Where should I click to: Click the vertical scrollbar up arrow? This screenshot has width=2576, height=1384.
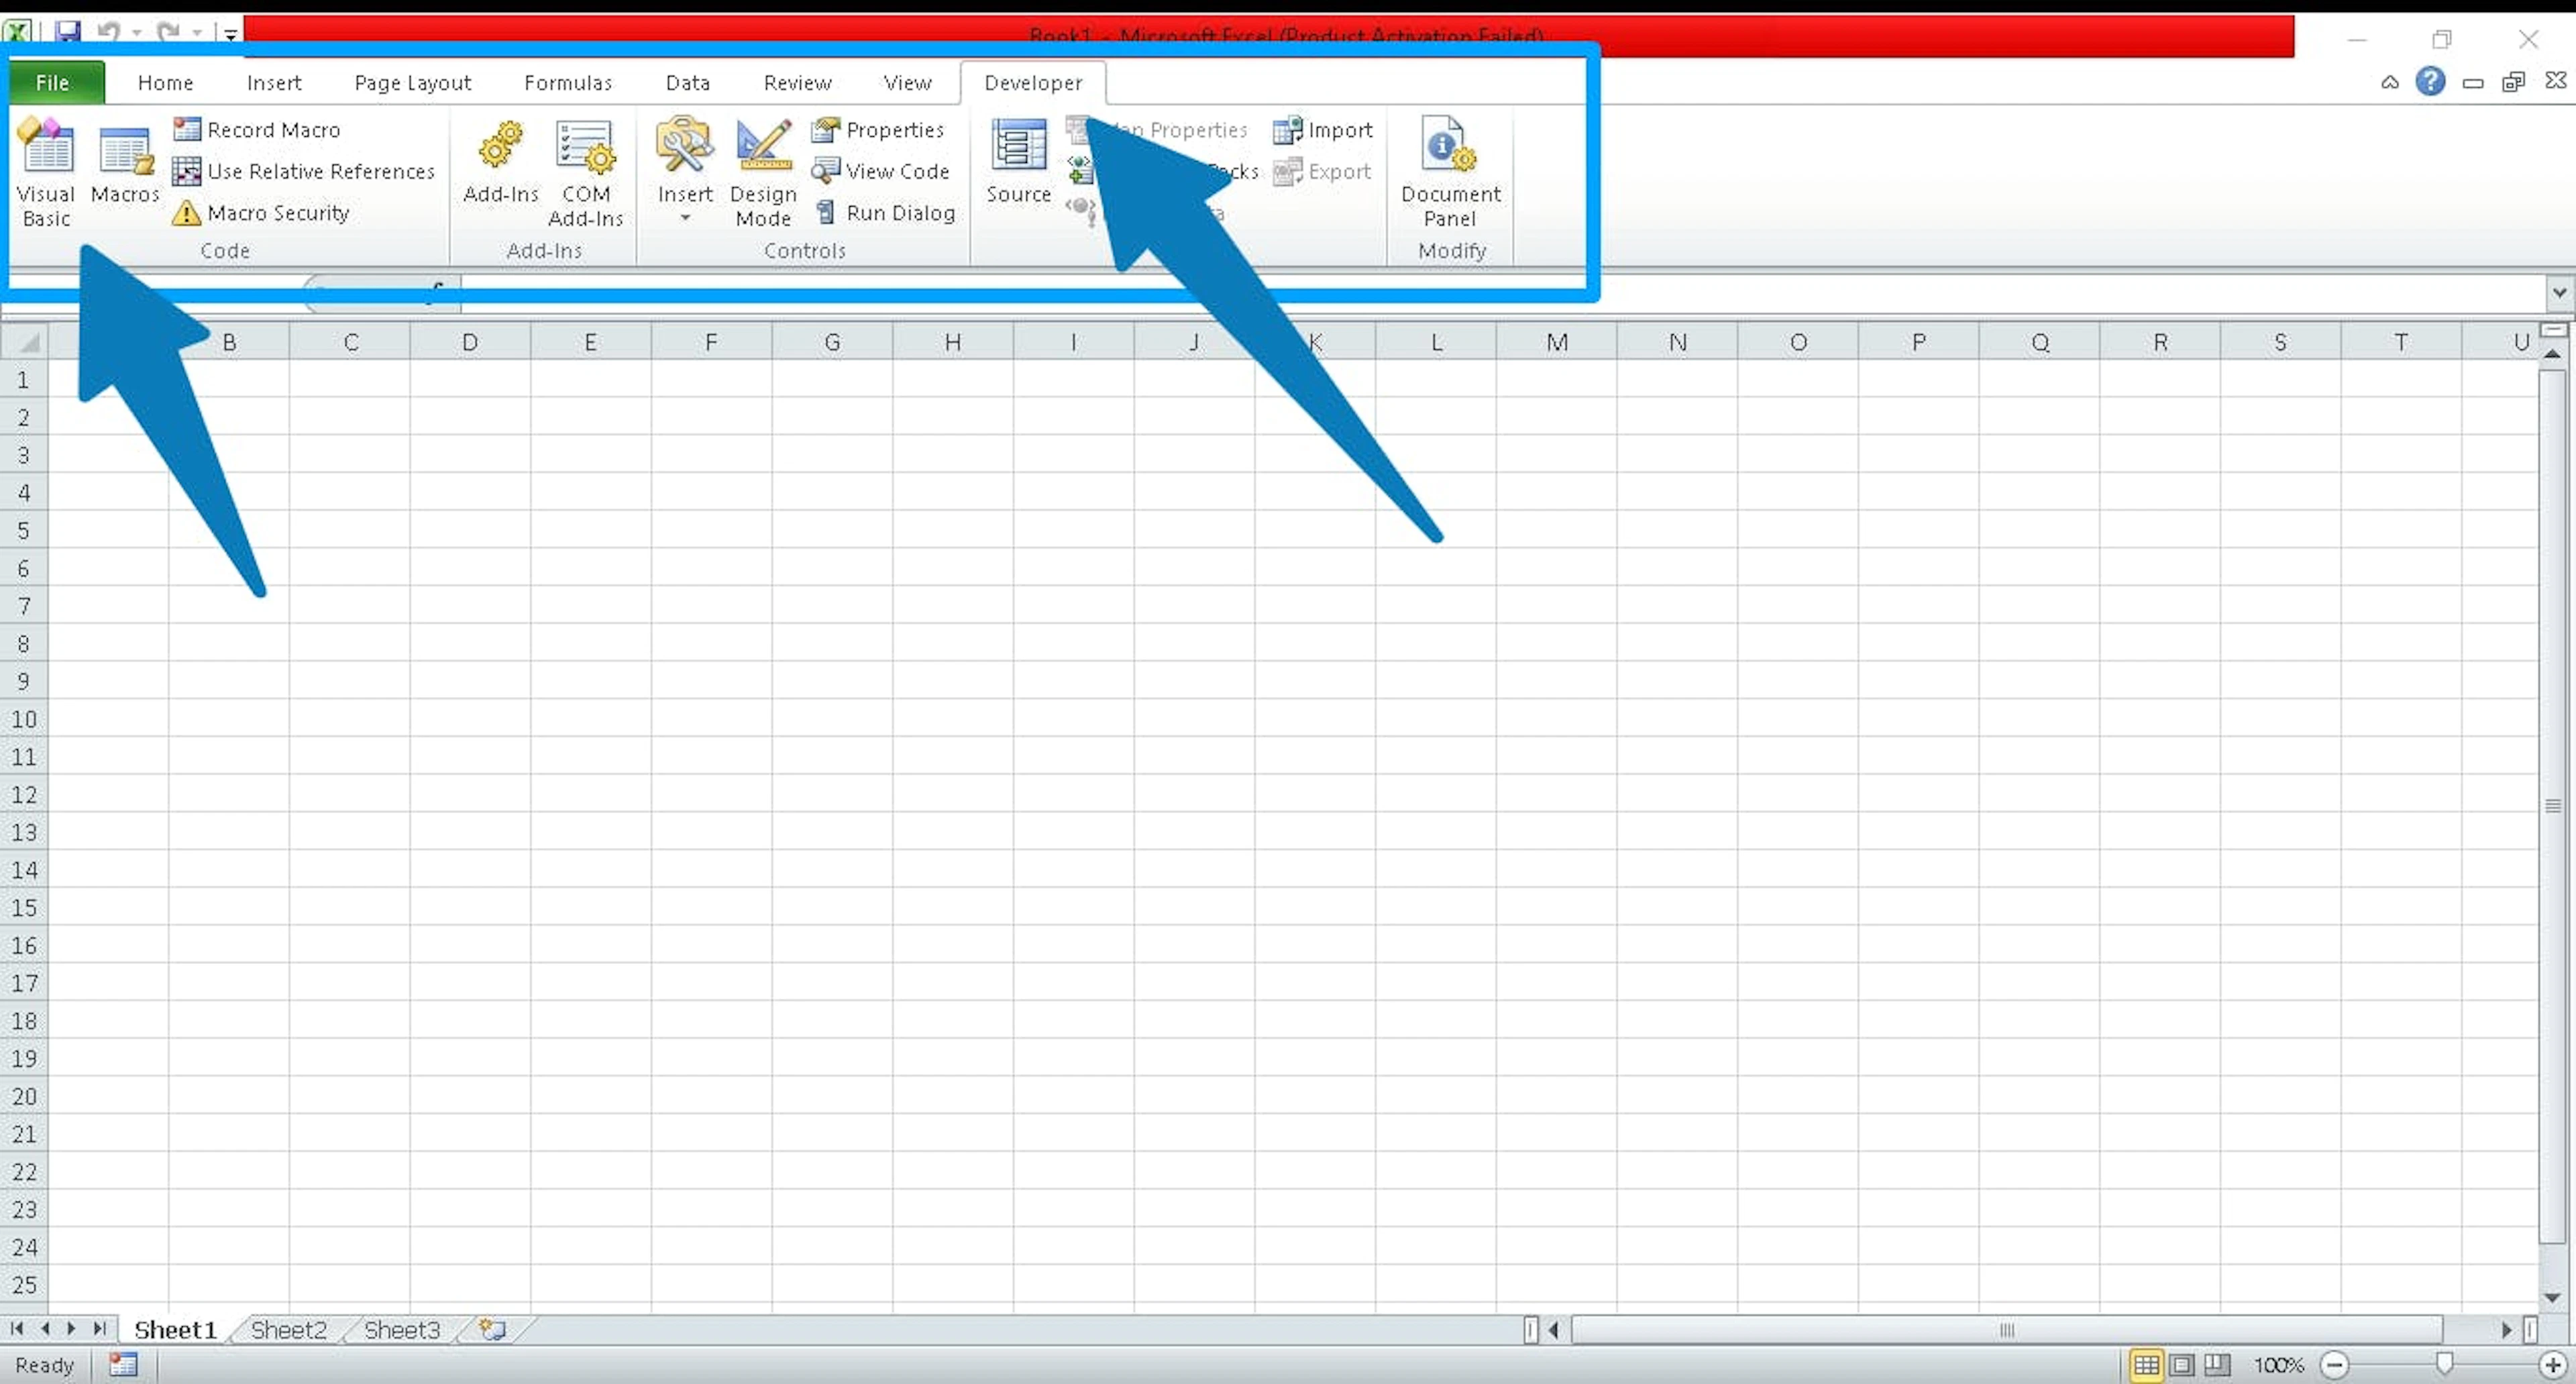[x=2552, y=355]
